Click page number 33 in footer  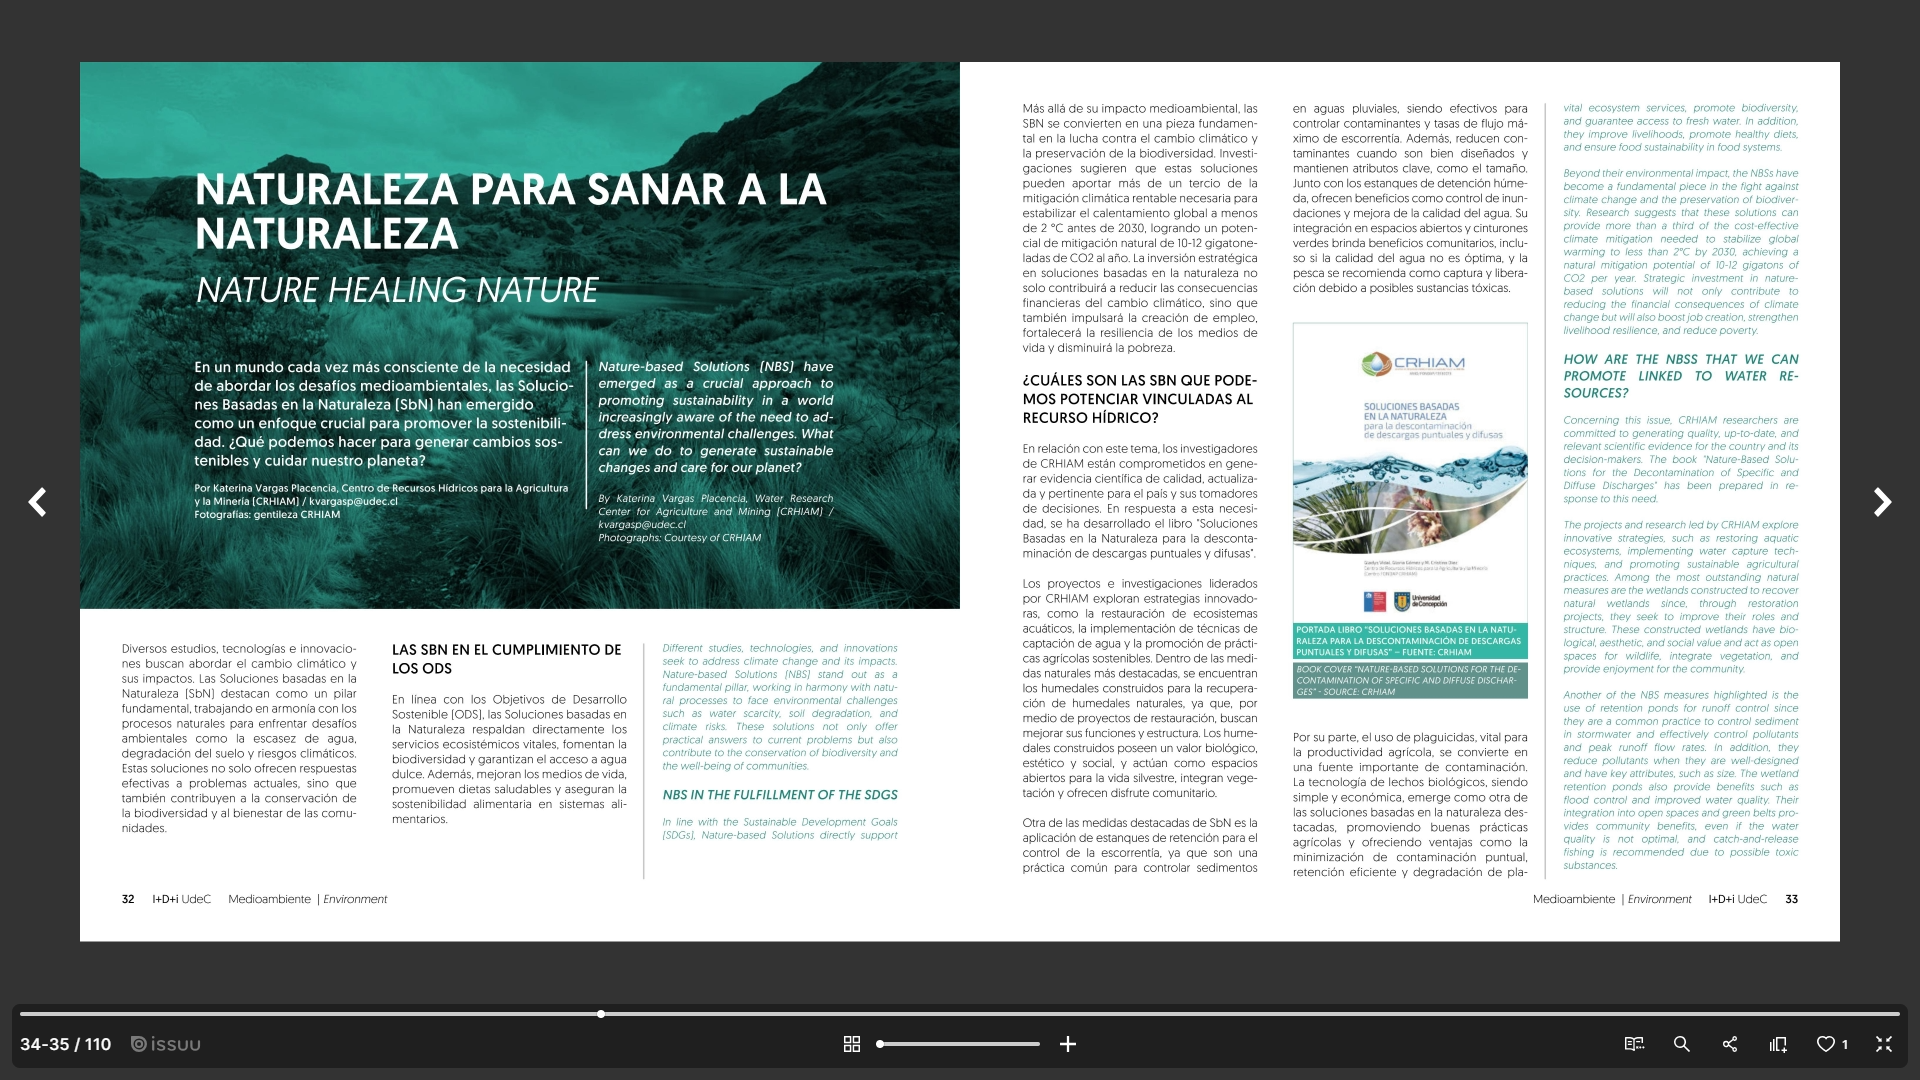(x=1792, y=899)
